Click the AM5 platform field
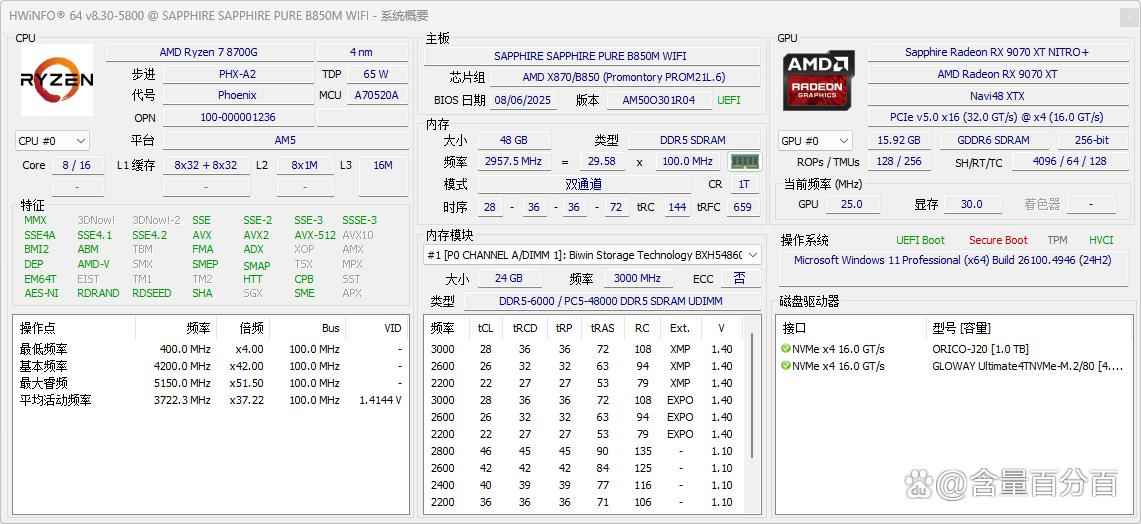Image resolution: width=1141 pixels, height=524 pixels. coord(285,140)
